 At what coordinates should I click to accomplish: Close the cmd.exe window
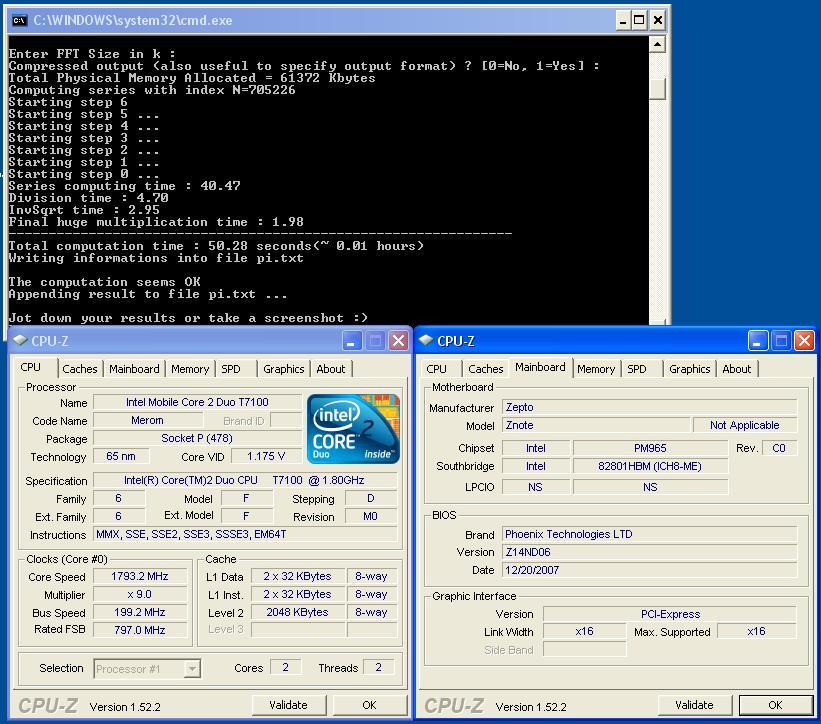pos(658,20)
